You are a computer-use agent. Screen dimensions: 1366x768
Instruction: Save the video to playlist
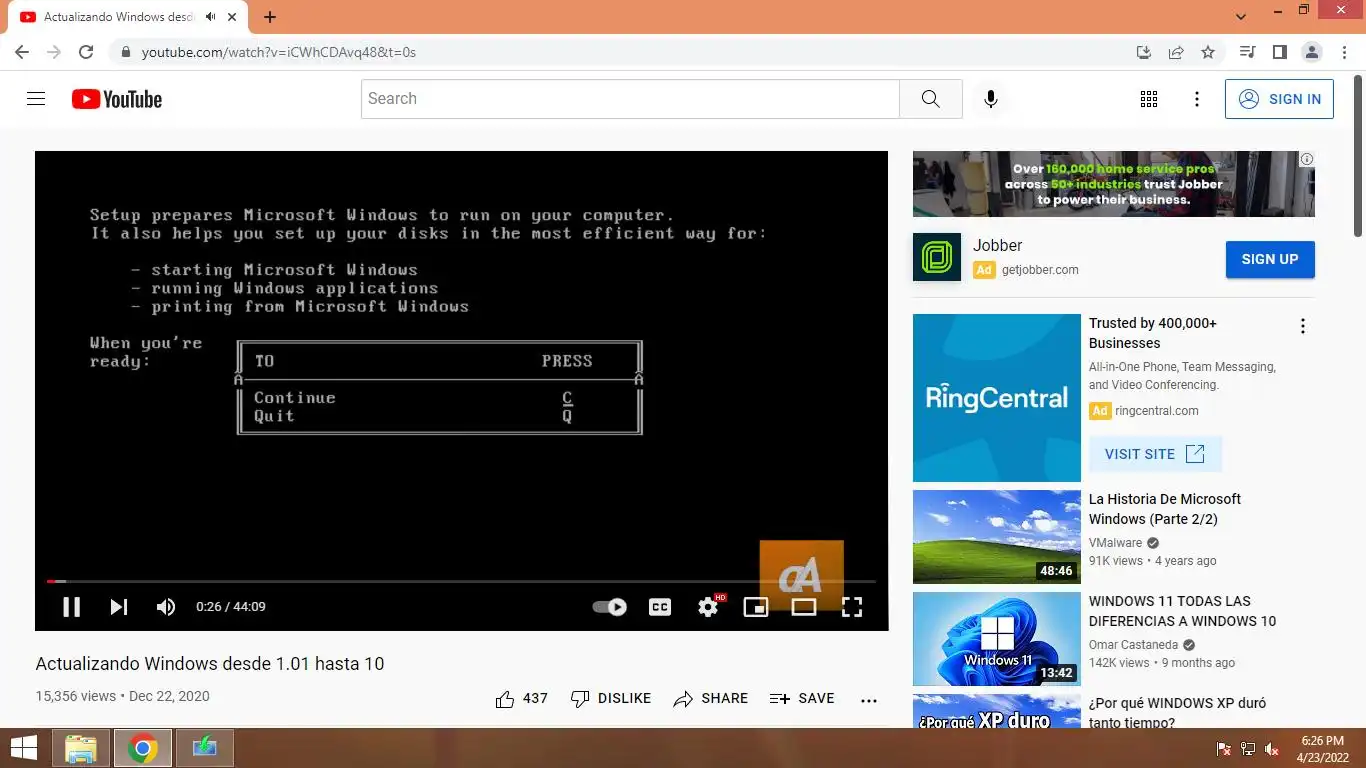click(x=802, y=699)
